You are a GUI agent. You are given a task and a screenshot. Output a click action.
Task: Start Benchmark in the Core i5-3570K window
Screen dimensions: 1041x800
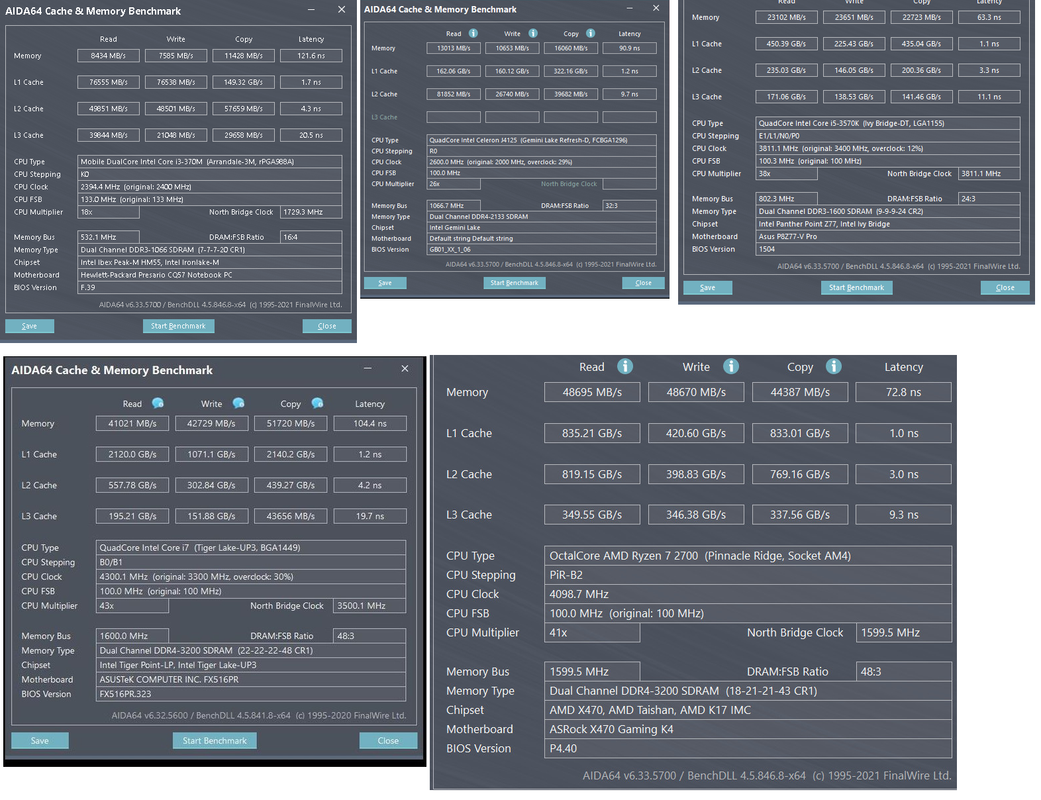[856, 287]
